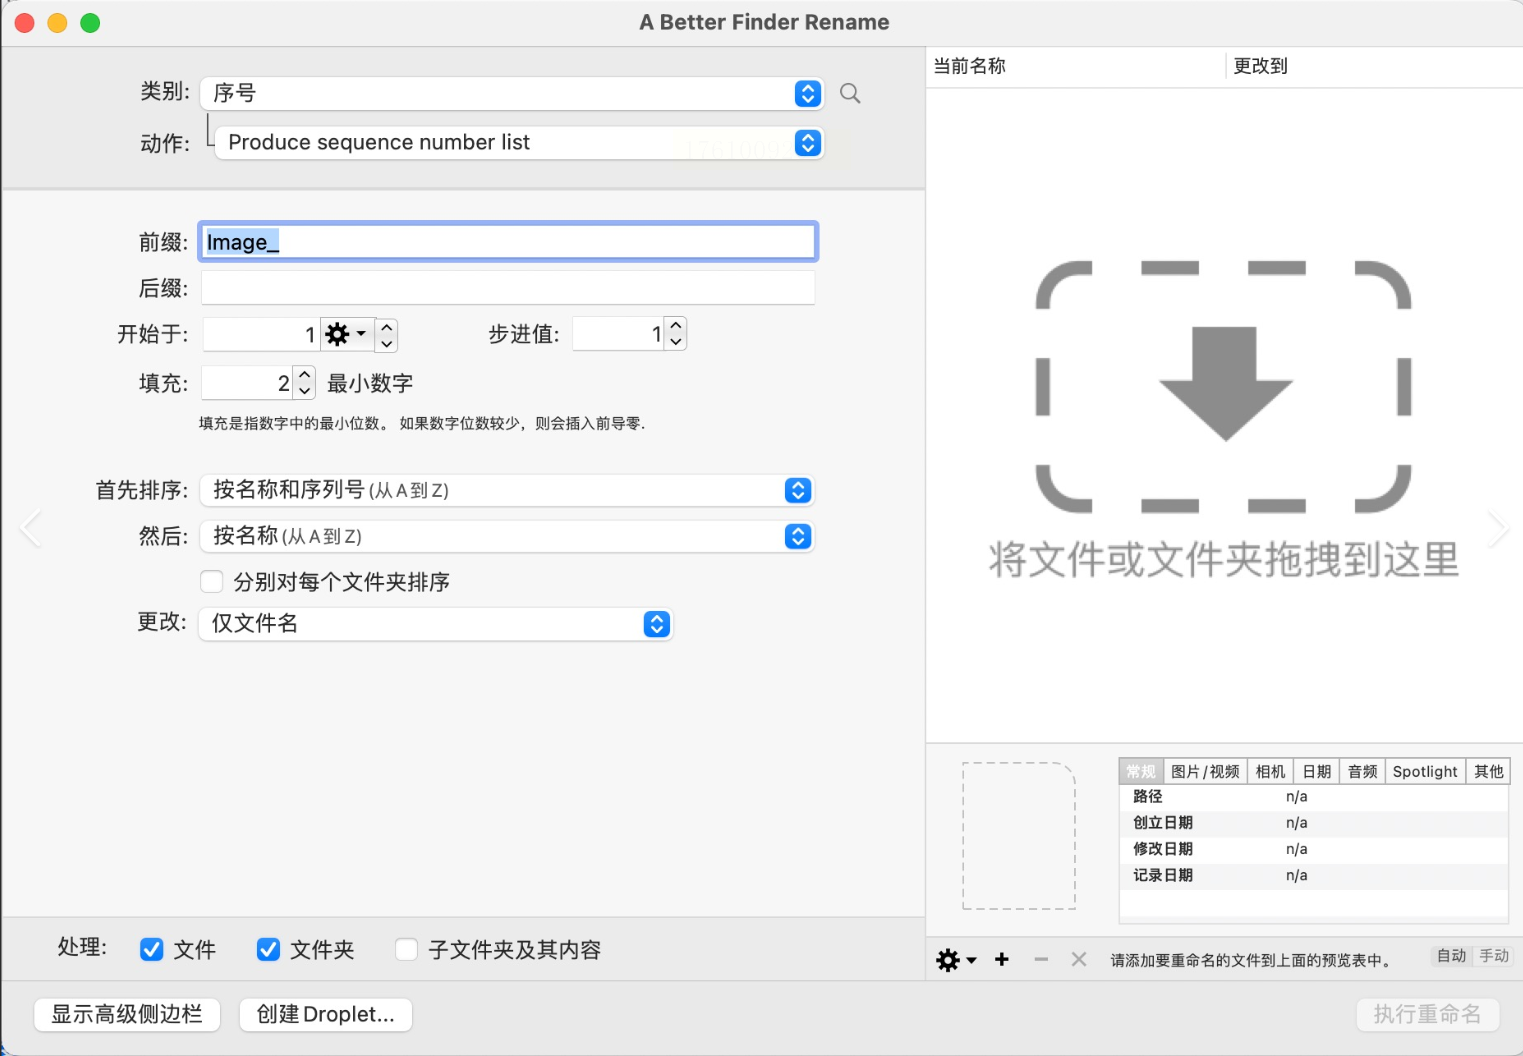Click the 步进值 number field
The width and height of the screenshot is (1523, 1056).
[x=618, y=333]
